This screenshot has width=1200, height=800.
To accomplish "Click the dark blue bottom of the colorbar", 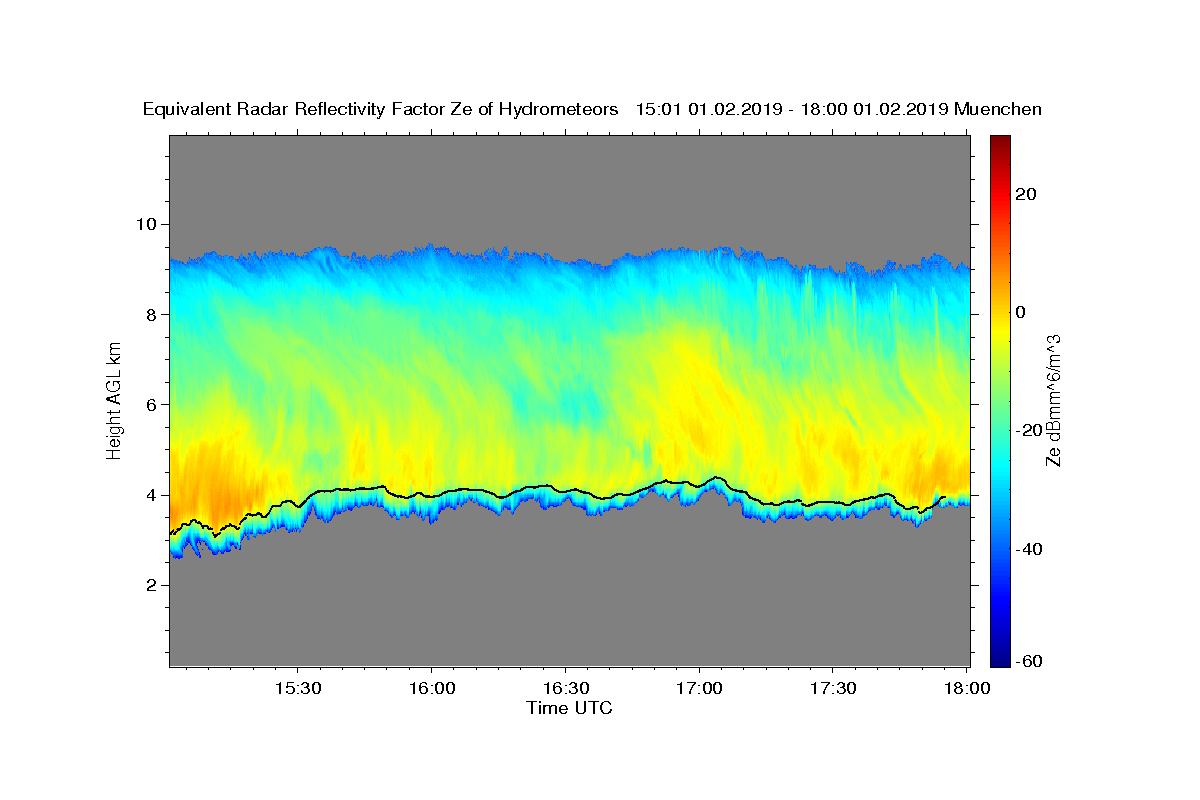I will (1001, 655).
